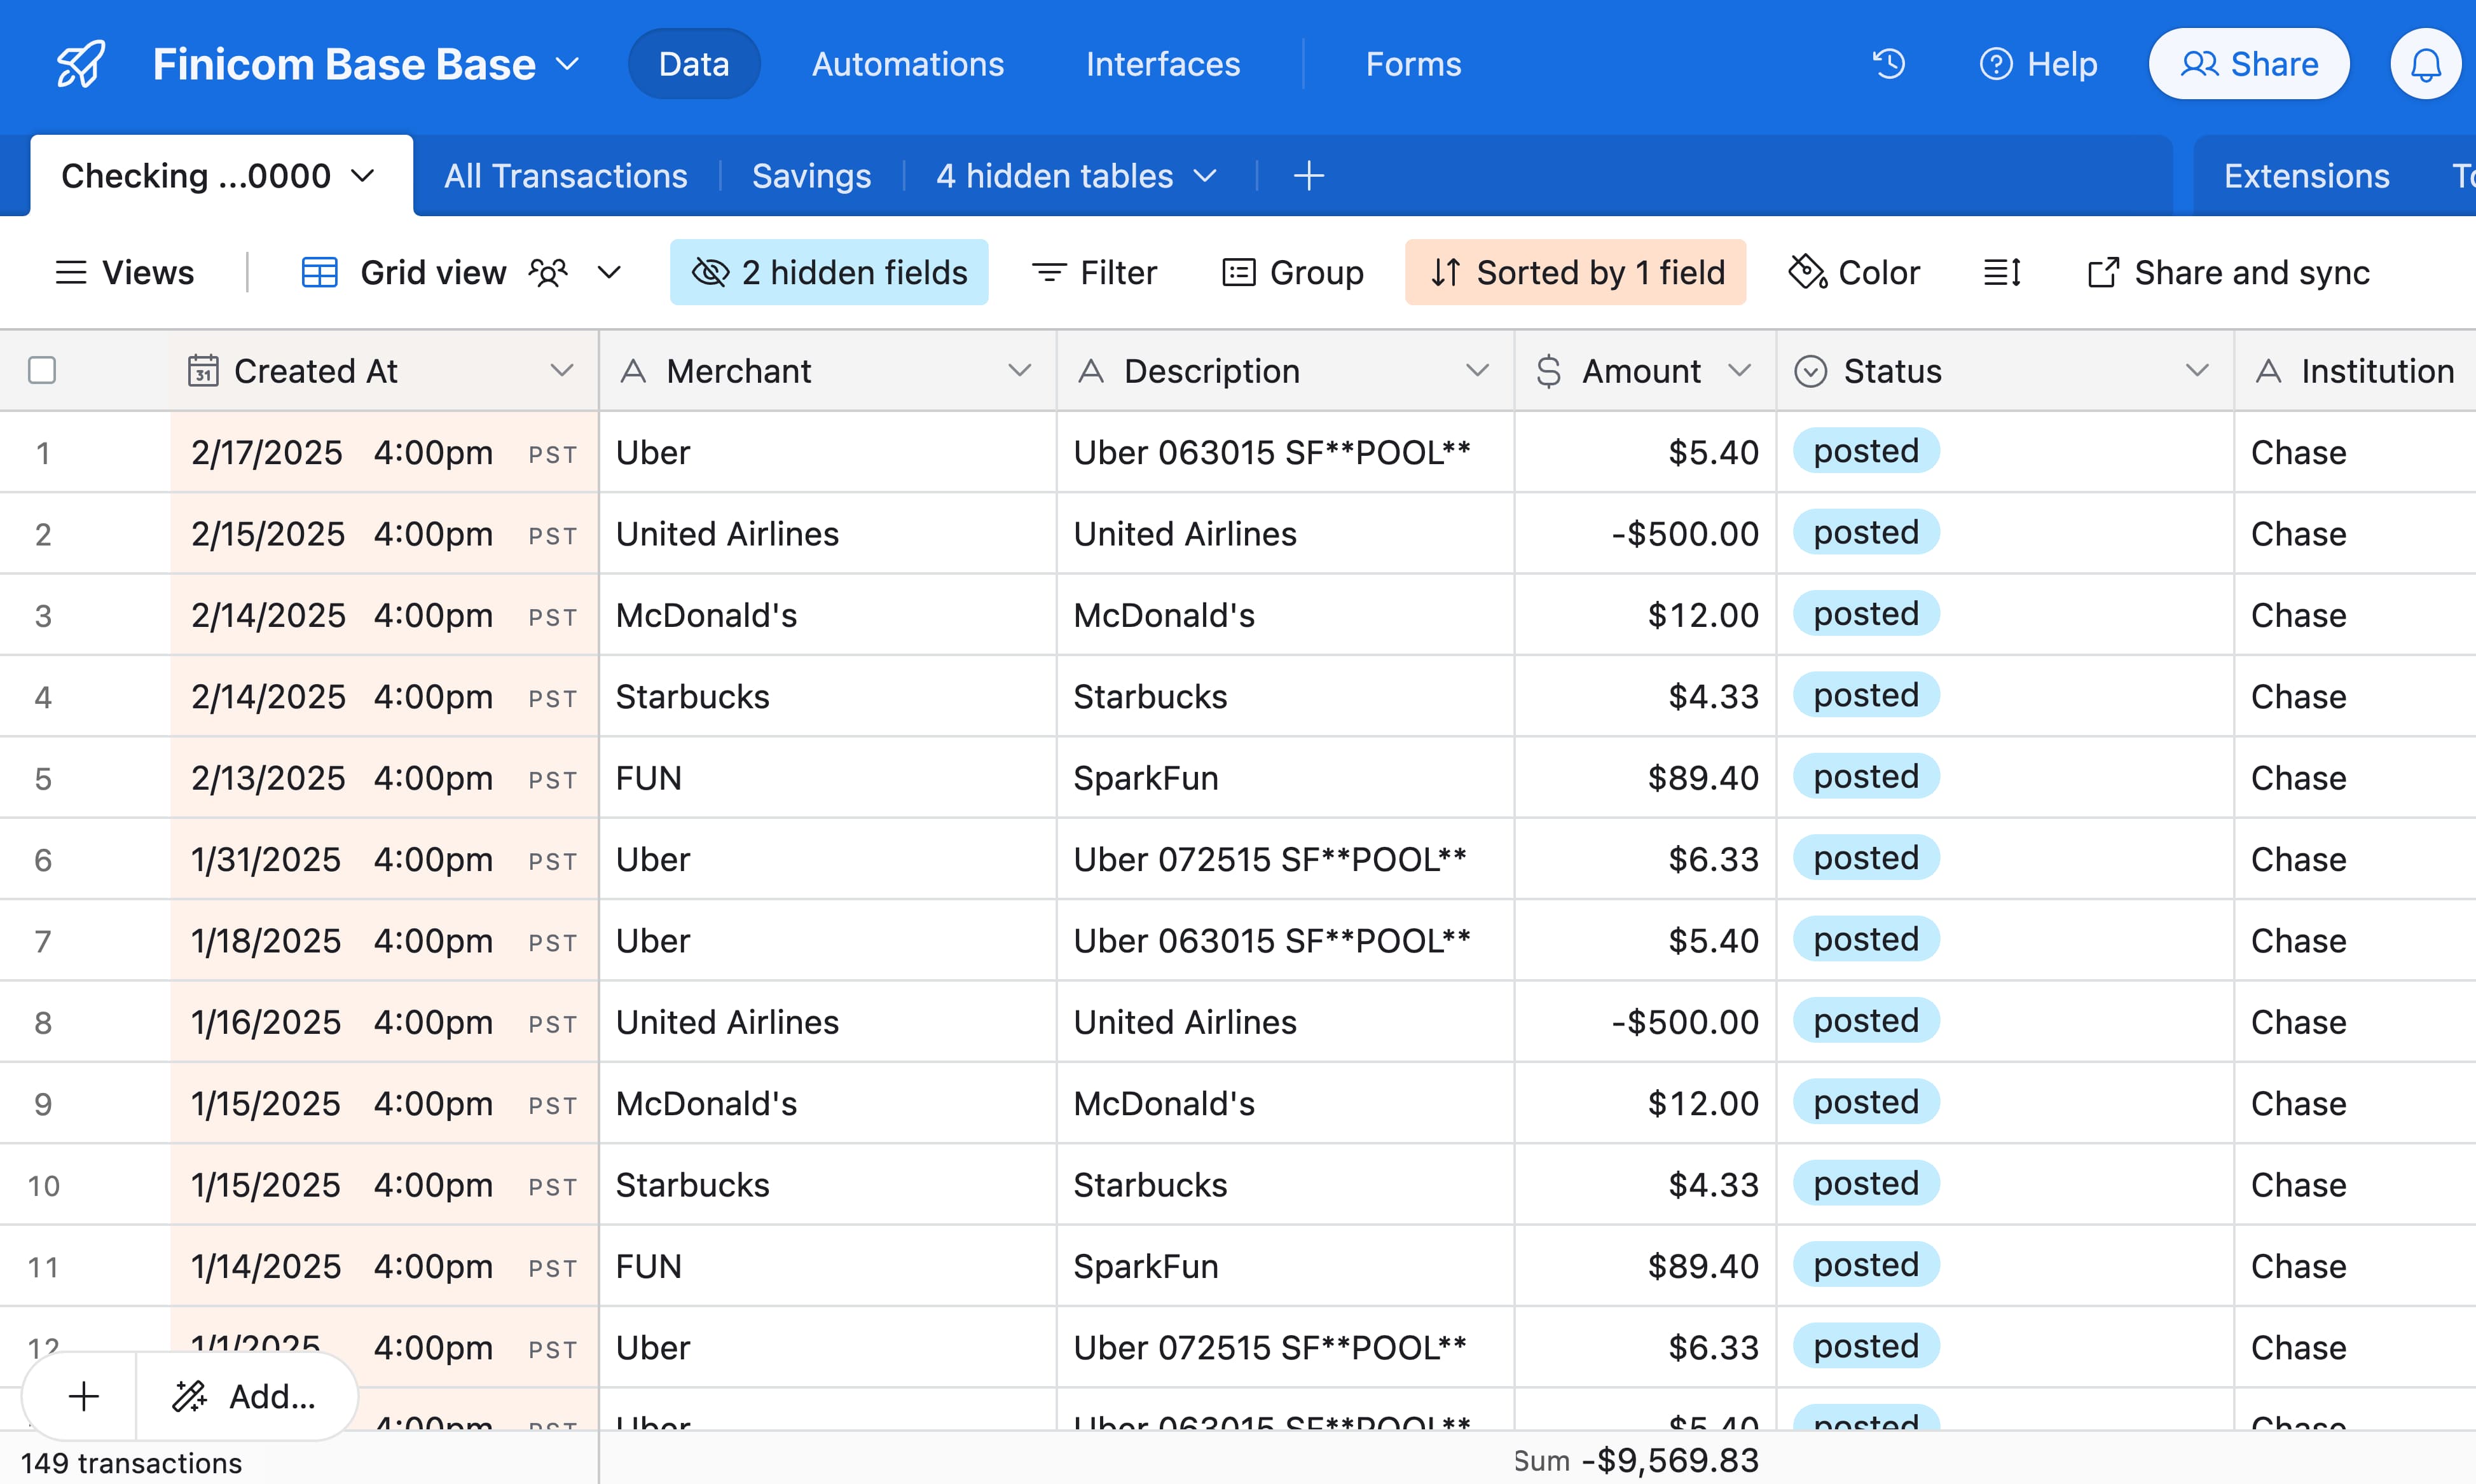Screen dimensions: 2476x1484
Task: Expand the 4 hidden tables dropdown
Action: tap(1076, 176)
